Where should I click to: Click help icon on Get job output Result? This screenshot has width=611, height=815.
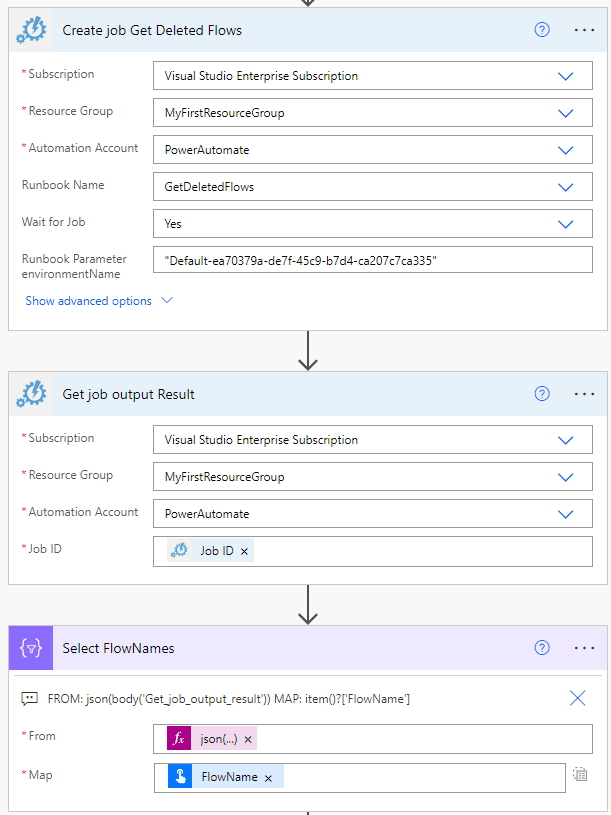(x=542, y=394)
